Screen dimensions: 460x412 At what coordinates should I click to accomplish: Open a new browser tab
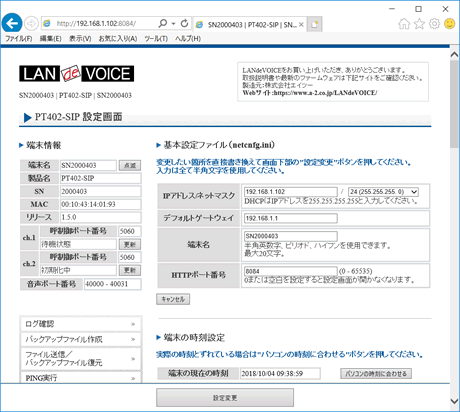[x=314, y=24]
